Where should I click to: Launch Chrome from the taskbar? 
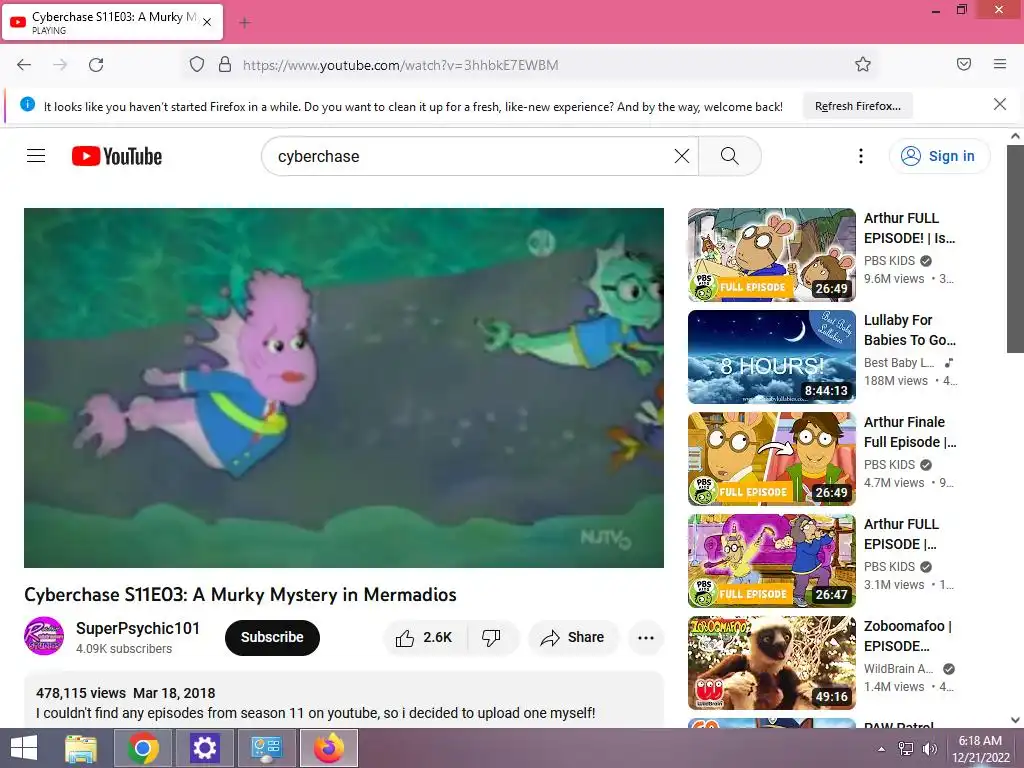coord(142,748)
